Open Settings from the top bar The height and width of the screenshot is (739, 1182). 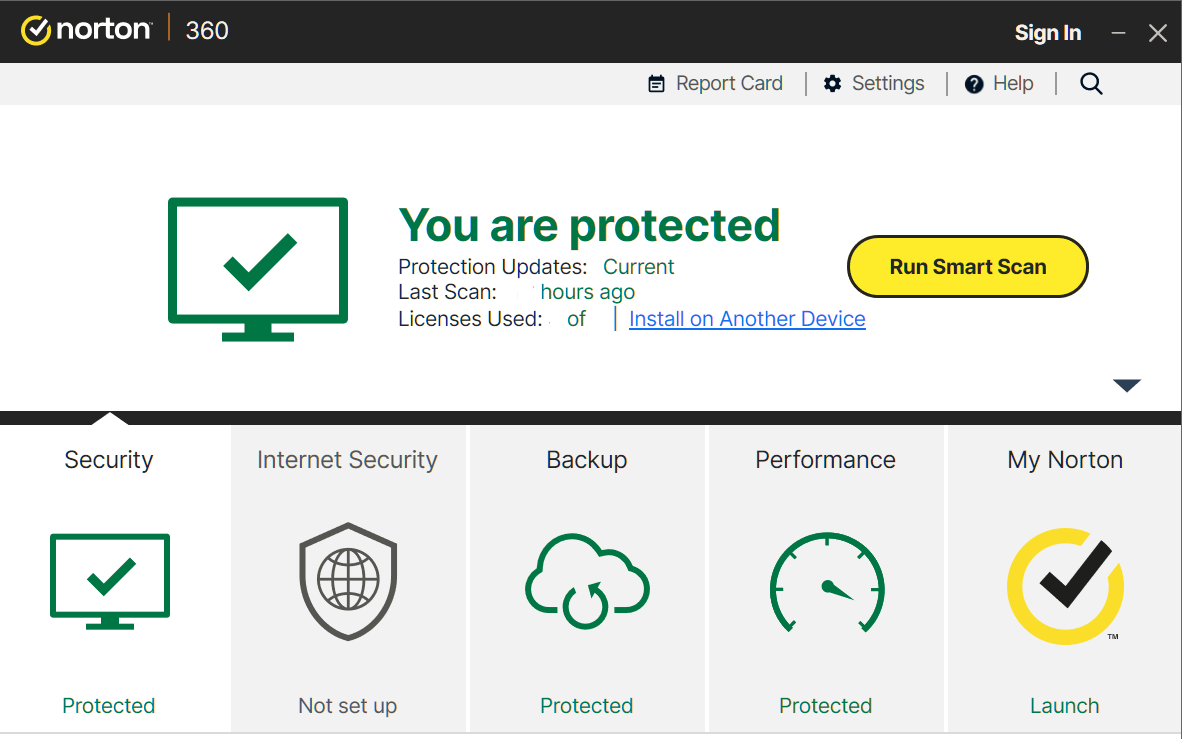click(874, 84)
